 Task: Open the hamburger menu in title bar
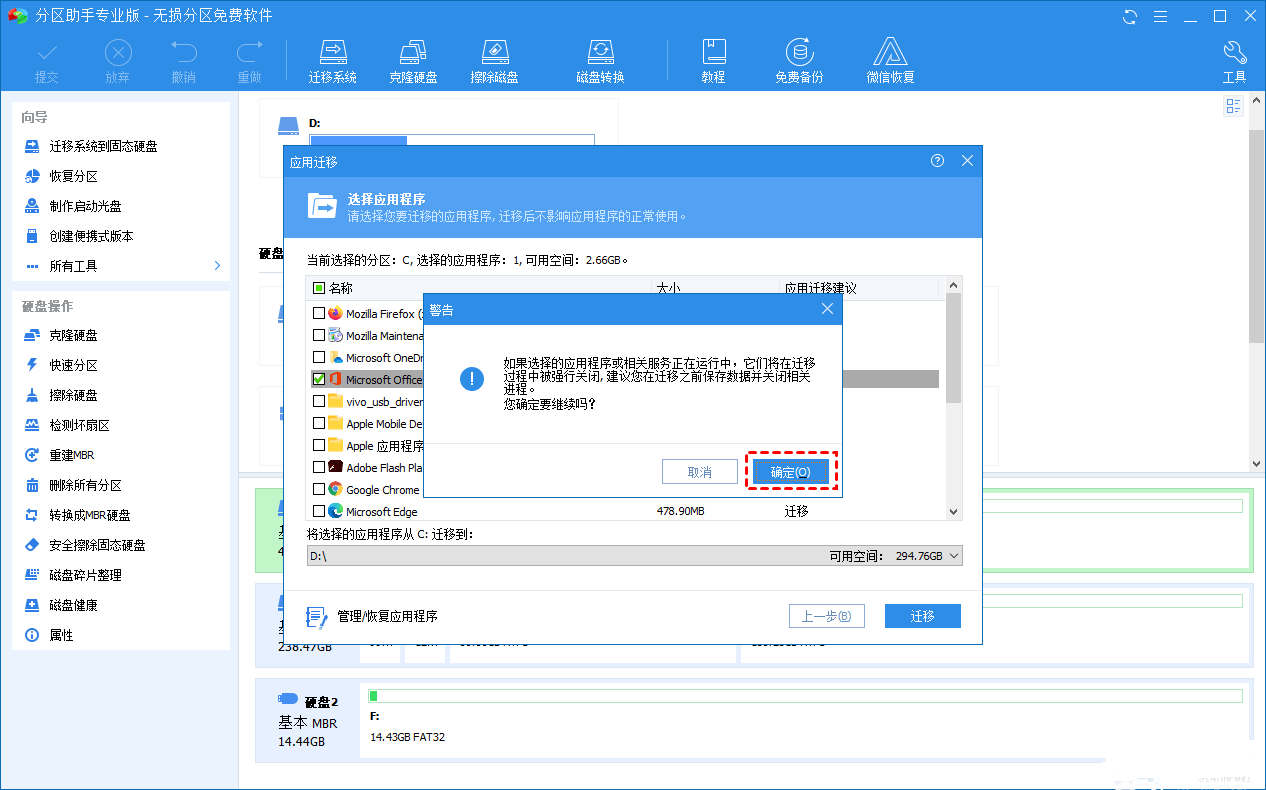[x=1161, y=16]
